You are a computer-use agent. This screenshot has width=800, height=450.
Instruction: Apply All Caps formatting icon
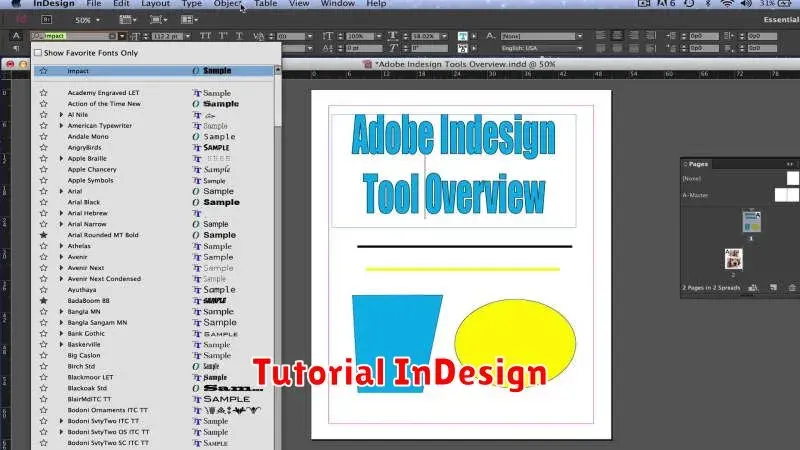pos(205,36)
